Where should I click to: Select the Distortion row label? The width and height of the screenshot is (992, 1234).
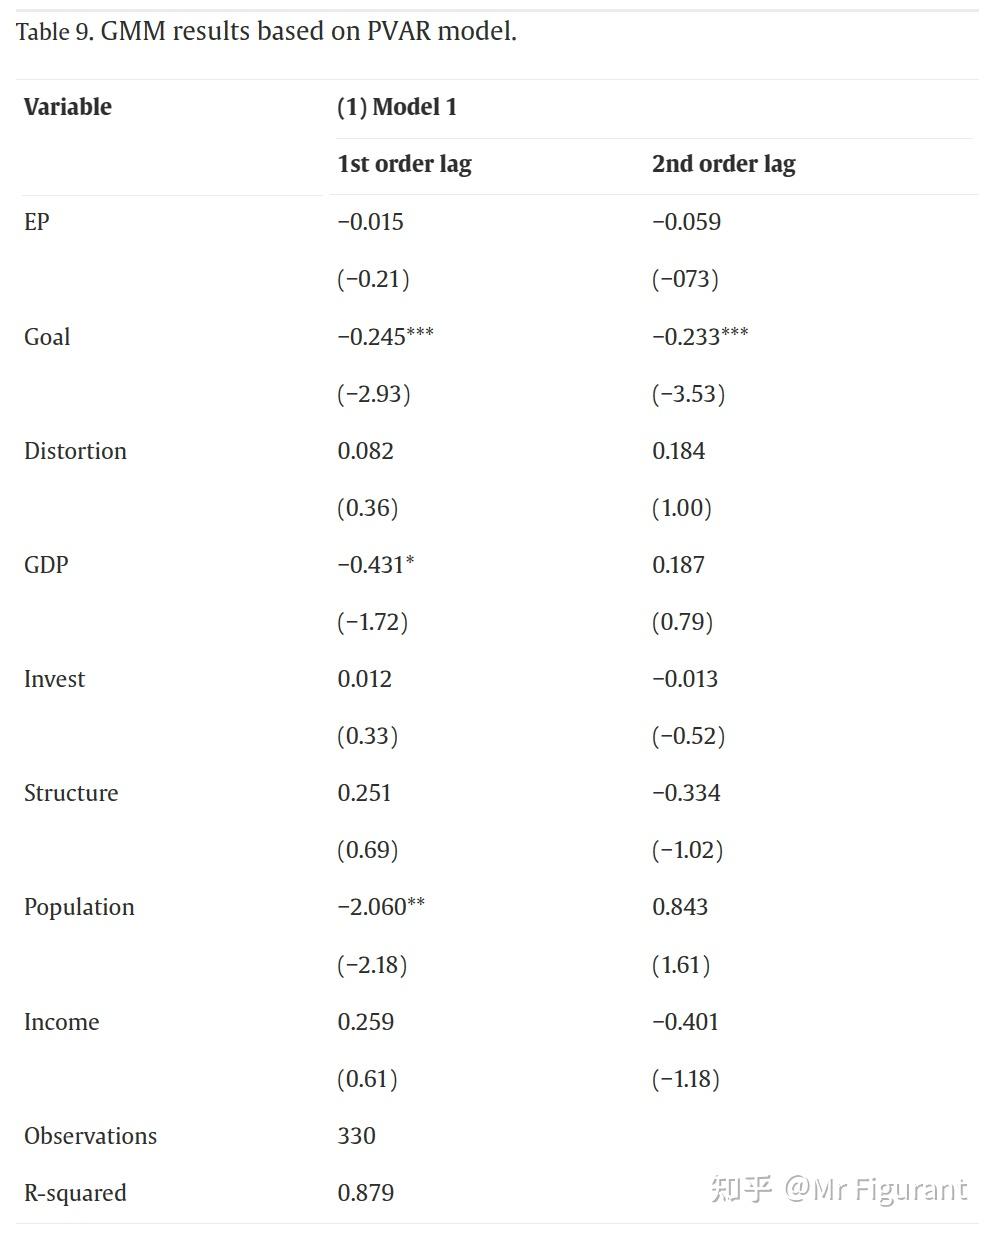coord(75,451)
